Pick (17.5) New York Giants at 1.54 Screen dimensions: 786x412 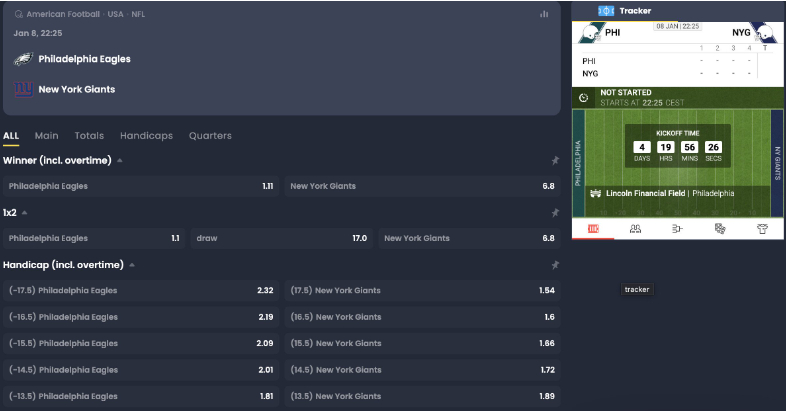[x=423, y=291]
